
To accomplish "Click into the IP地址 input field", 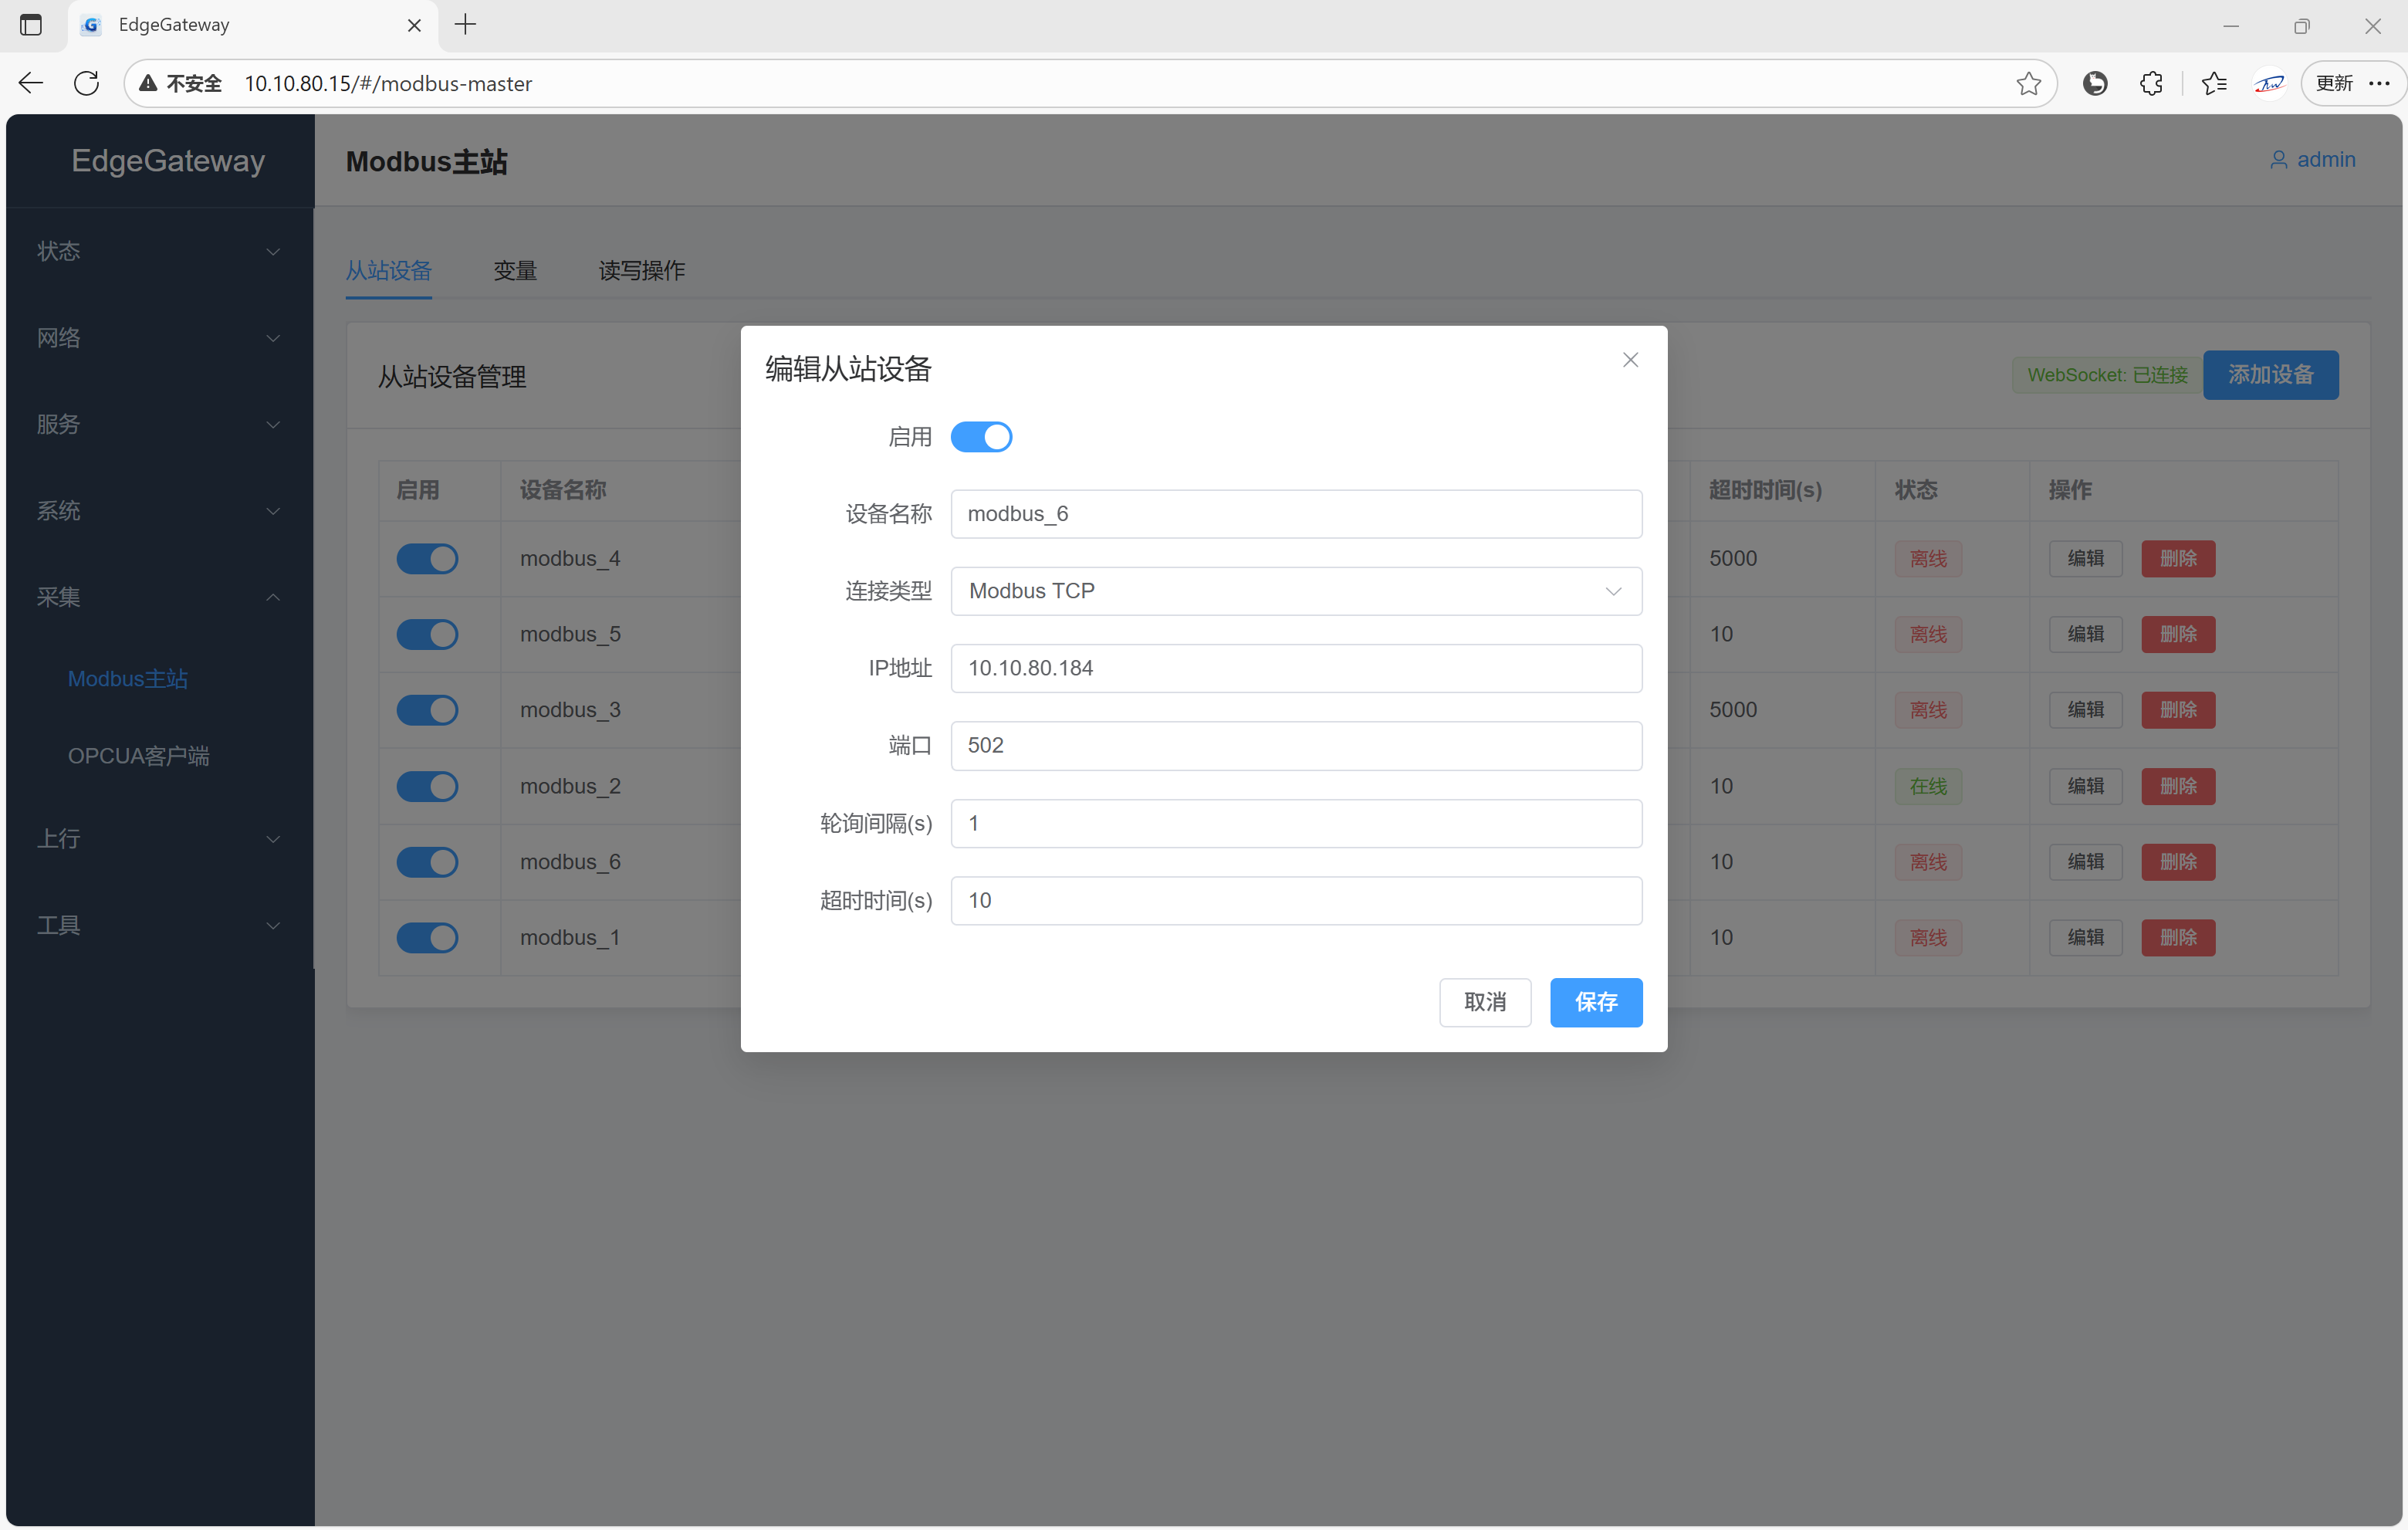I will tap(1295, 668).
